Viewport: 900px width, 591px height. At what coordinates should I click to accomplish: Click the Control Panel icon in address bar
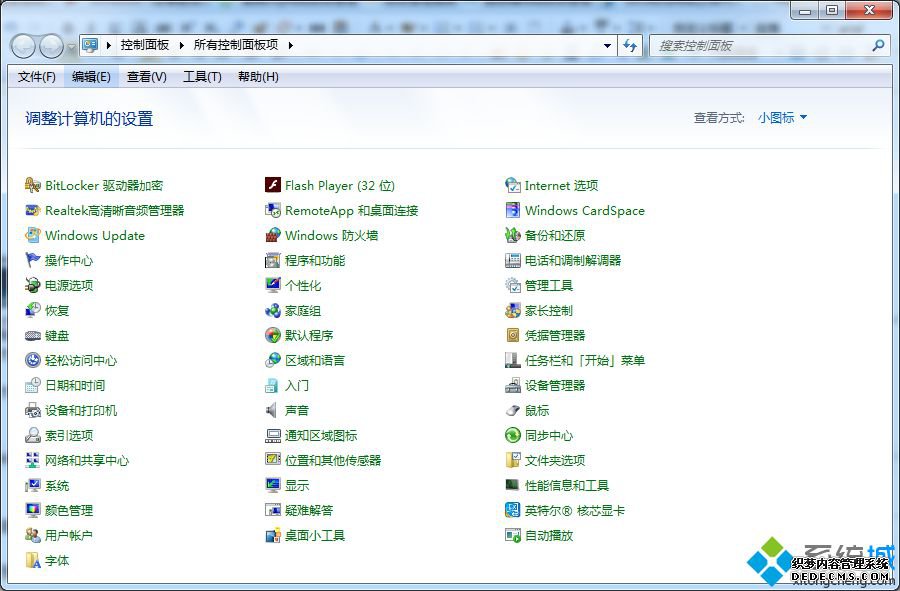tap(90, 45)
